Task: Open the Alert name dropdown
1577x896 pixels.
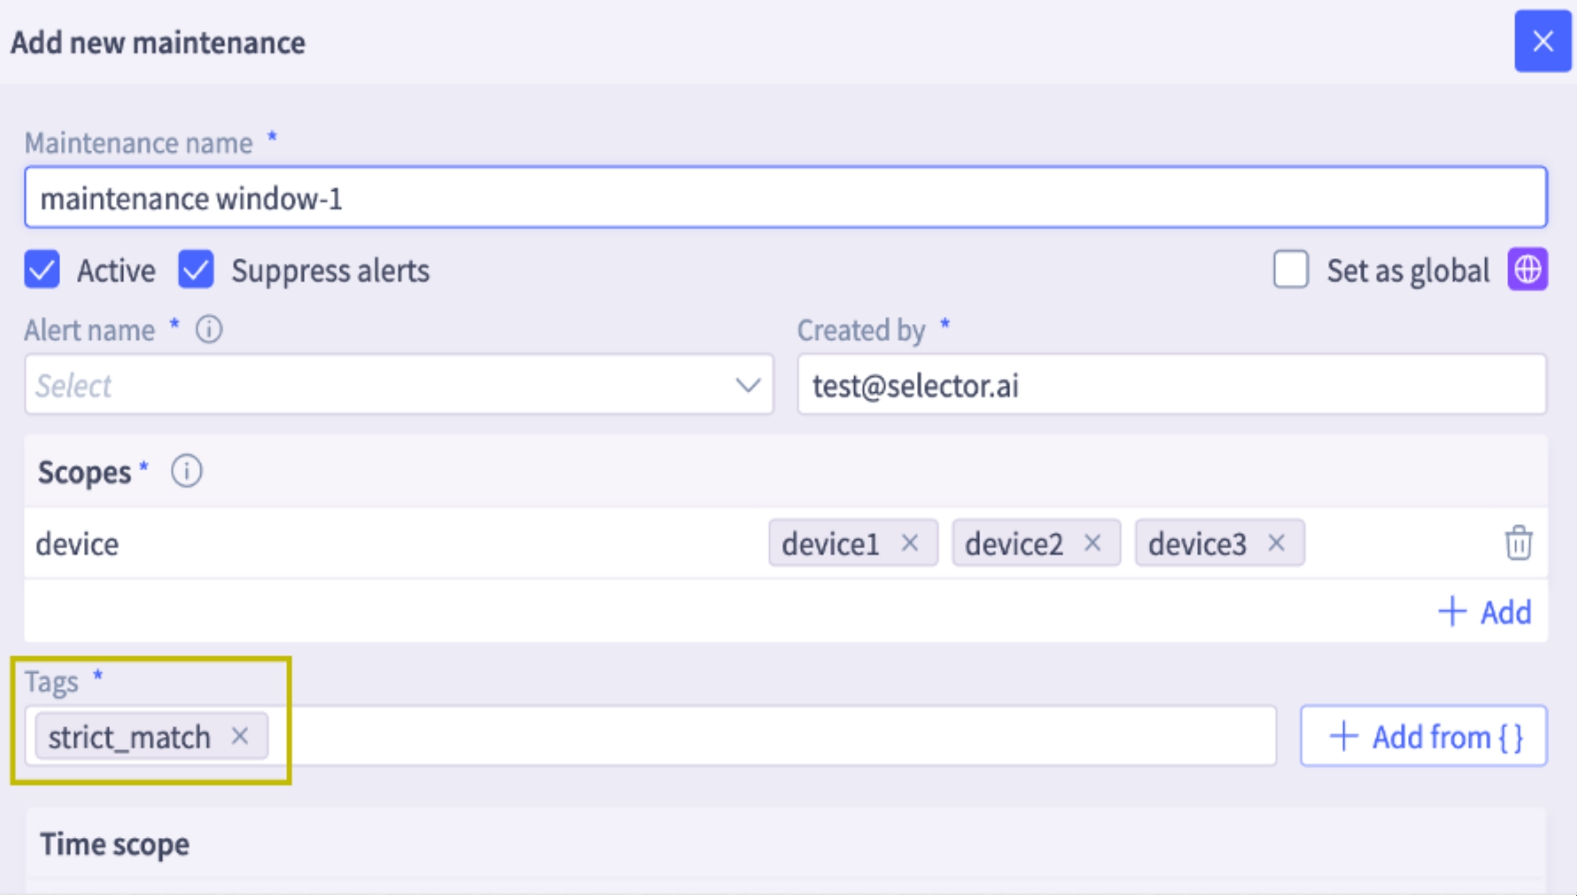Action: (380, 385)
